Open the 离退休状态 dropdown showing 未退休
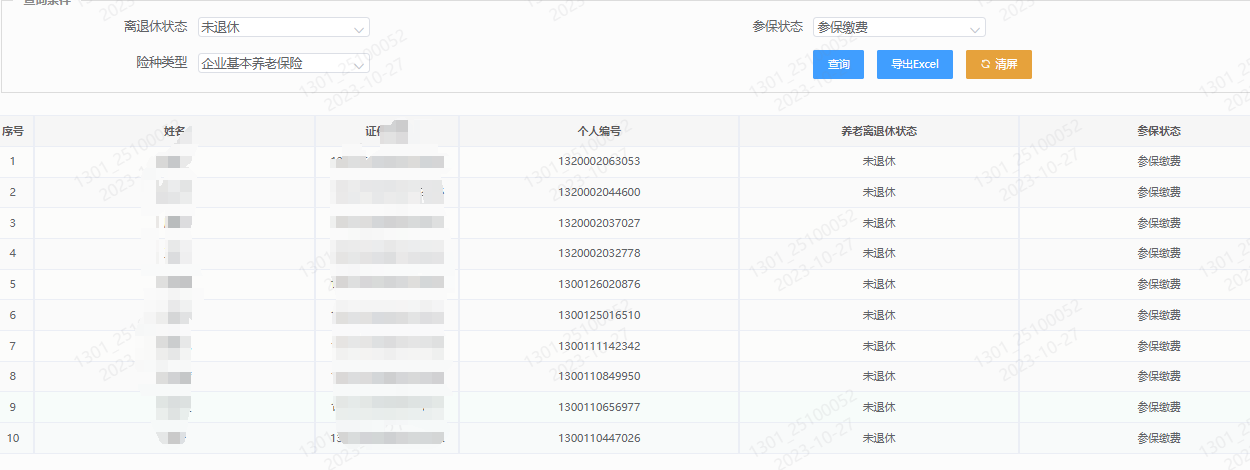 tap(283, 27)
